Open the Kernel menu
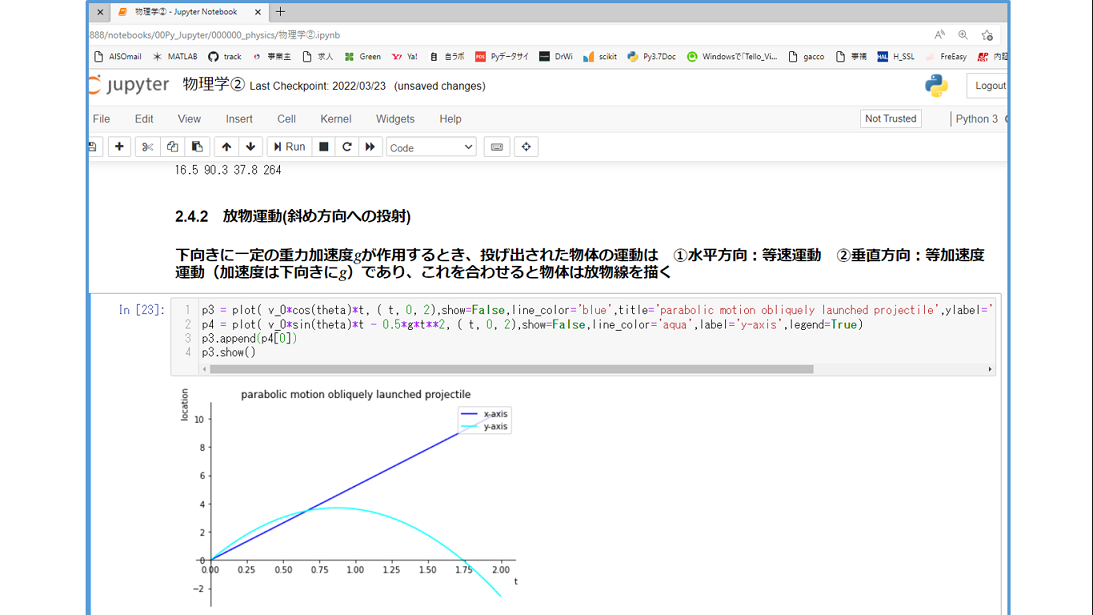This screenshot has height=615, width=1093. (336, 119)
